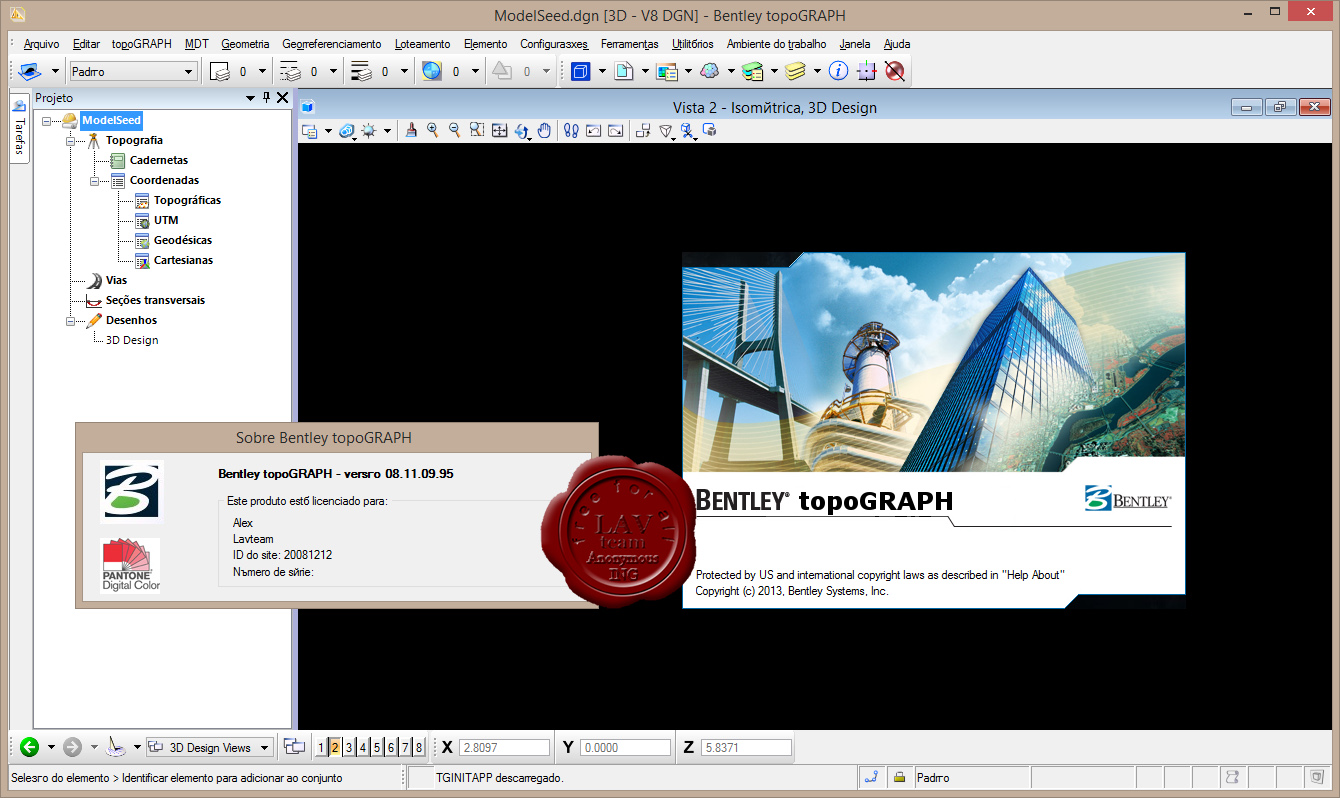Click the AccuDraw crosshair toolbar icon
The image size is (1340, 798).
click(x=866, y=71)
